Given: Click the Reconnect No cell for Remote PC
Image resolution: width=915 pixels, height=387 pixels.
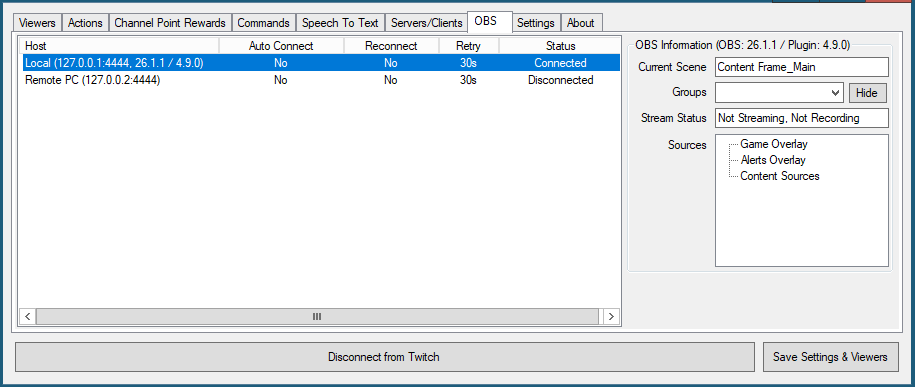Looking at the screenshot, I should click(390, 80).
